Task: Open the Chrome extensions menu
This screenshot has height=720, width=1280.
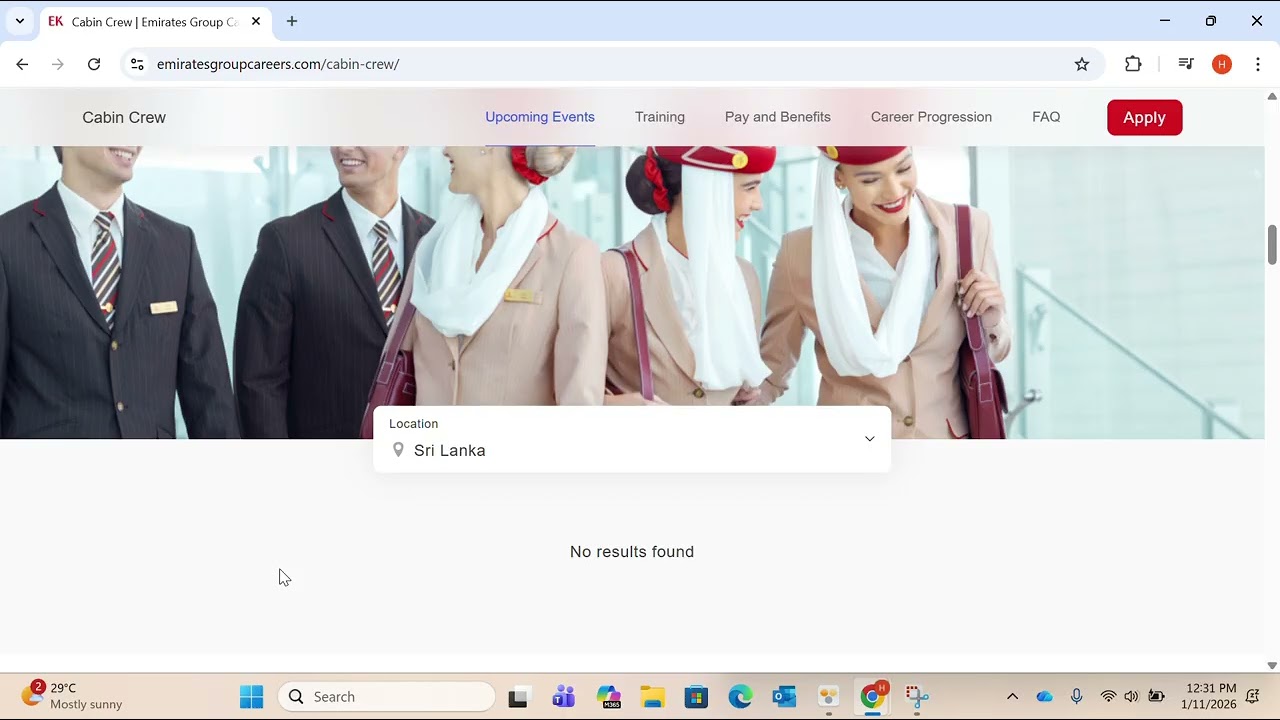Action: click(1133, 64)
